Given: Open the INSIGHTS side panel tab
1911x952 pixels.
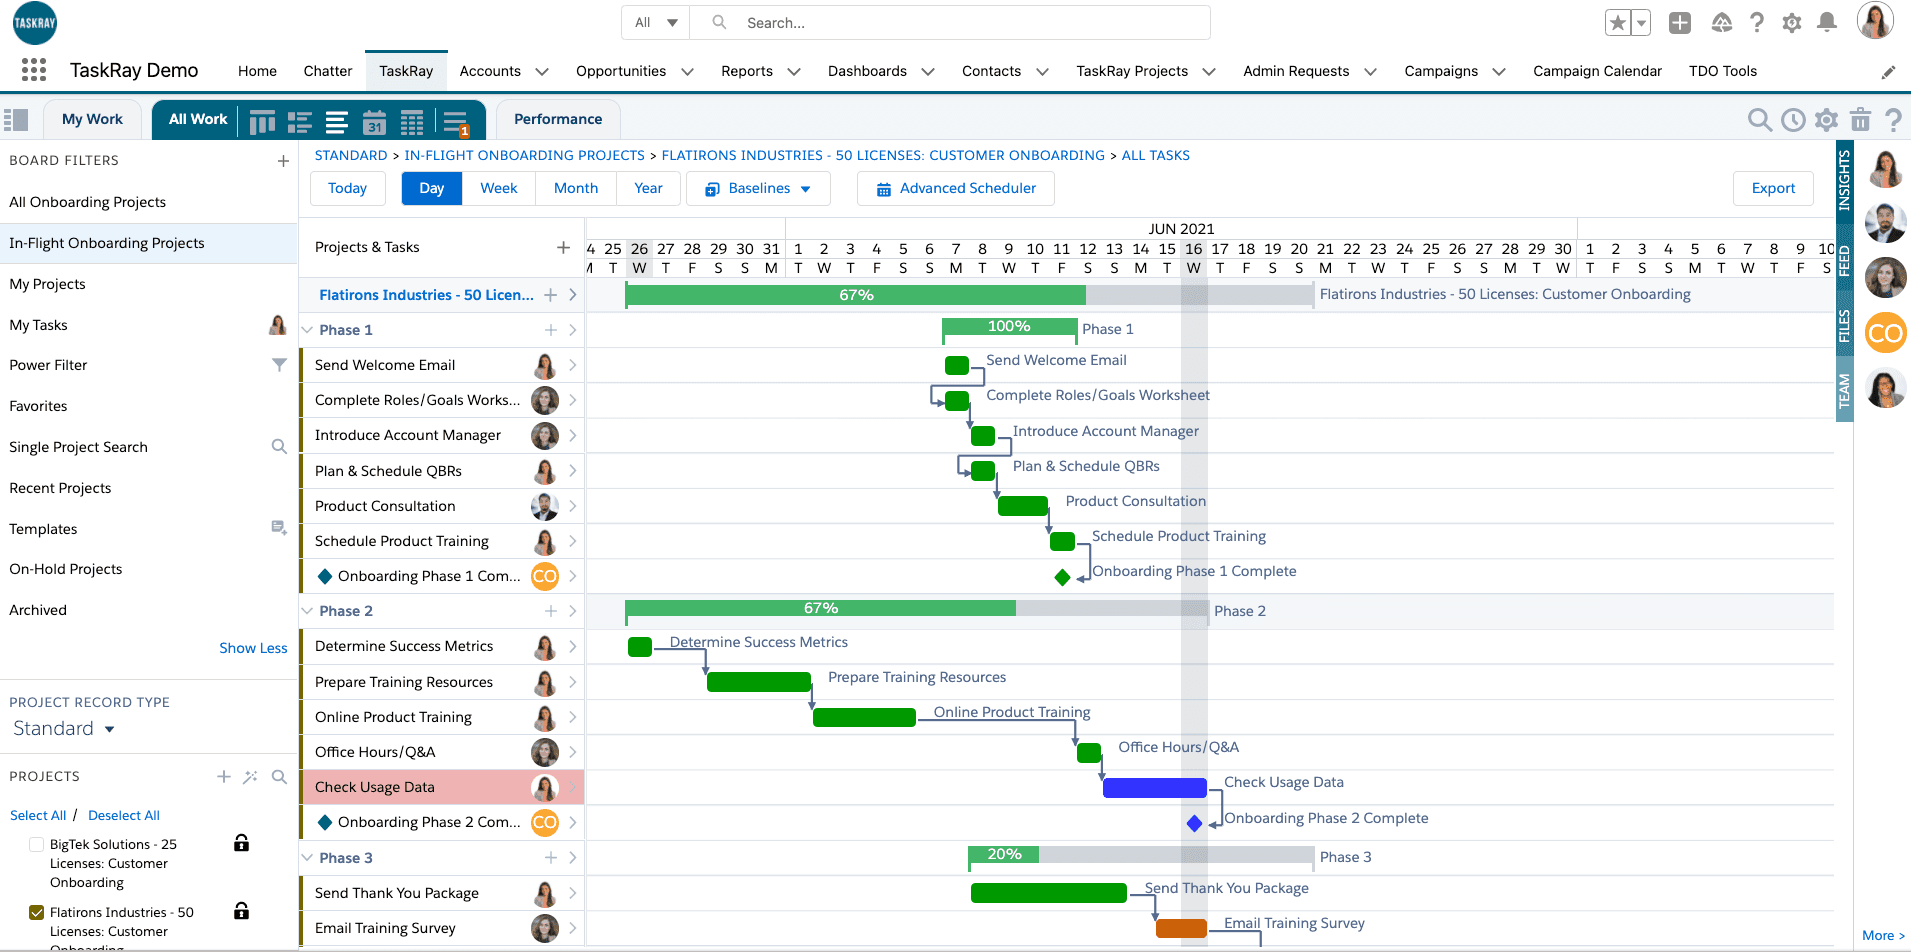Looking at the screenshot, I should 1844,181.
